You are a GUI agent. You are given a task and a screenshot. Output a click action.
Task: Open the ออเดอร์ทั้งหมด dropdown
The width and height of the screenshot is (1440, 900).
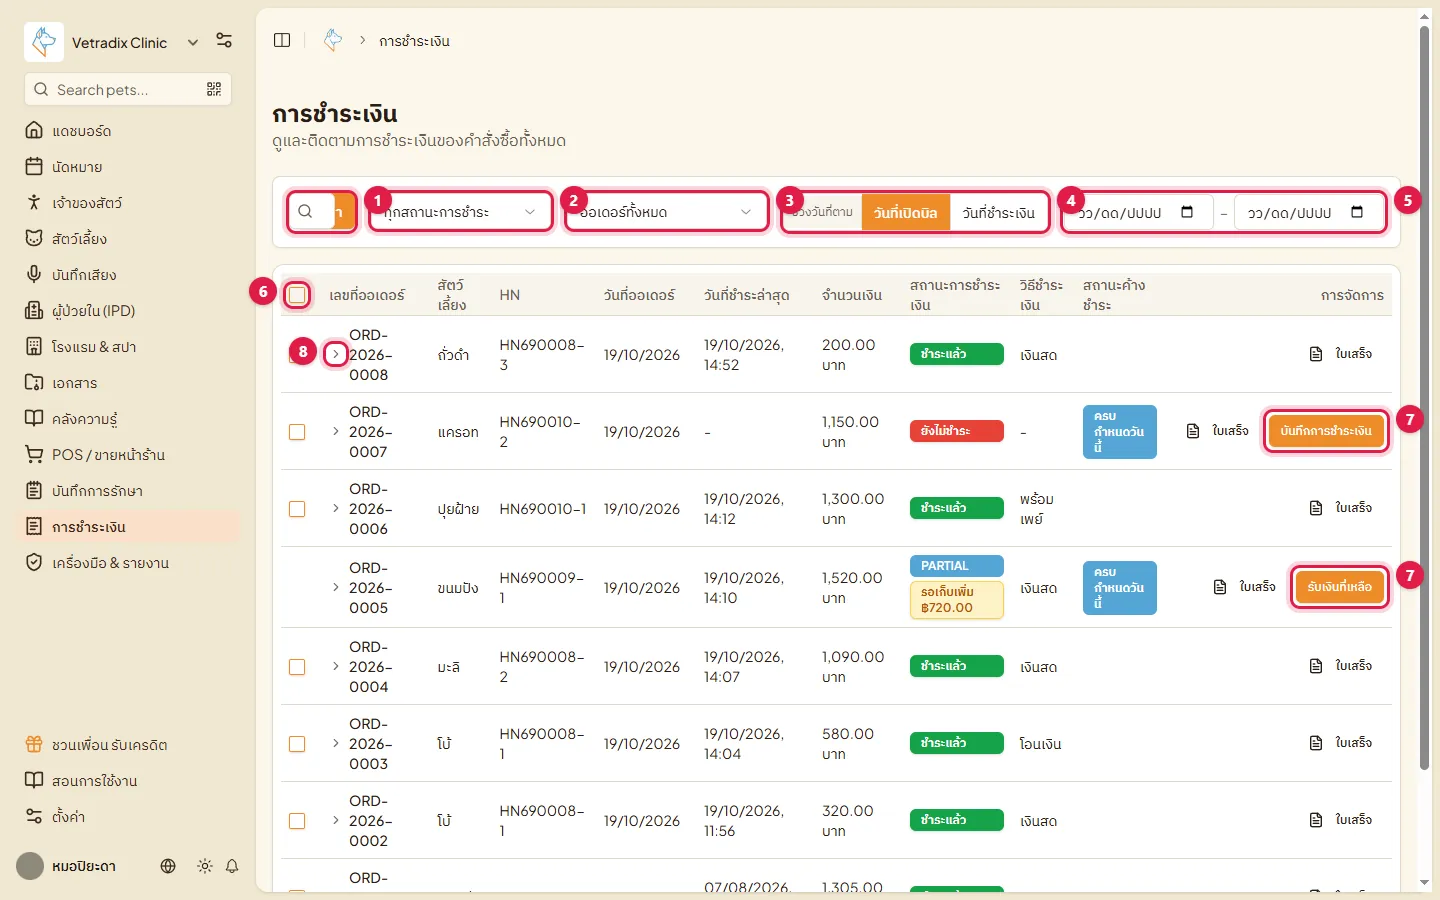tap(666, 212)
